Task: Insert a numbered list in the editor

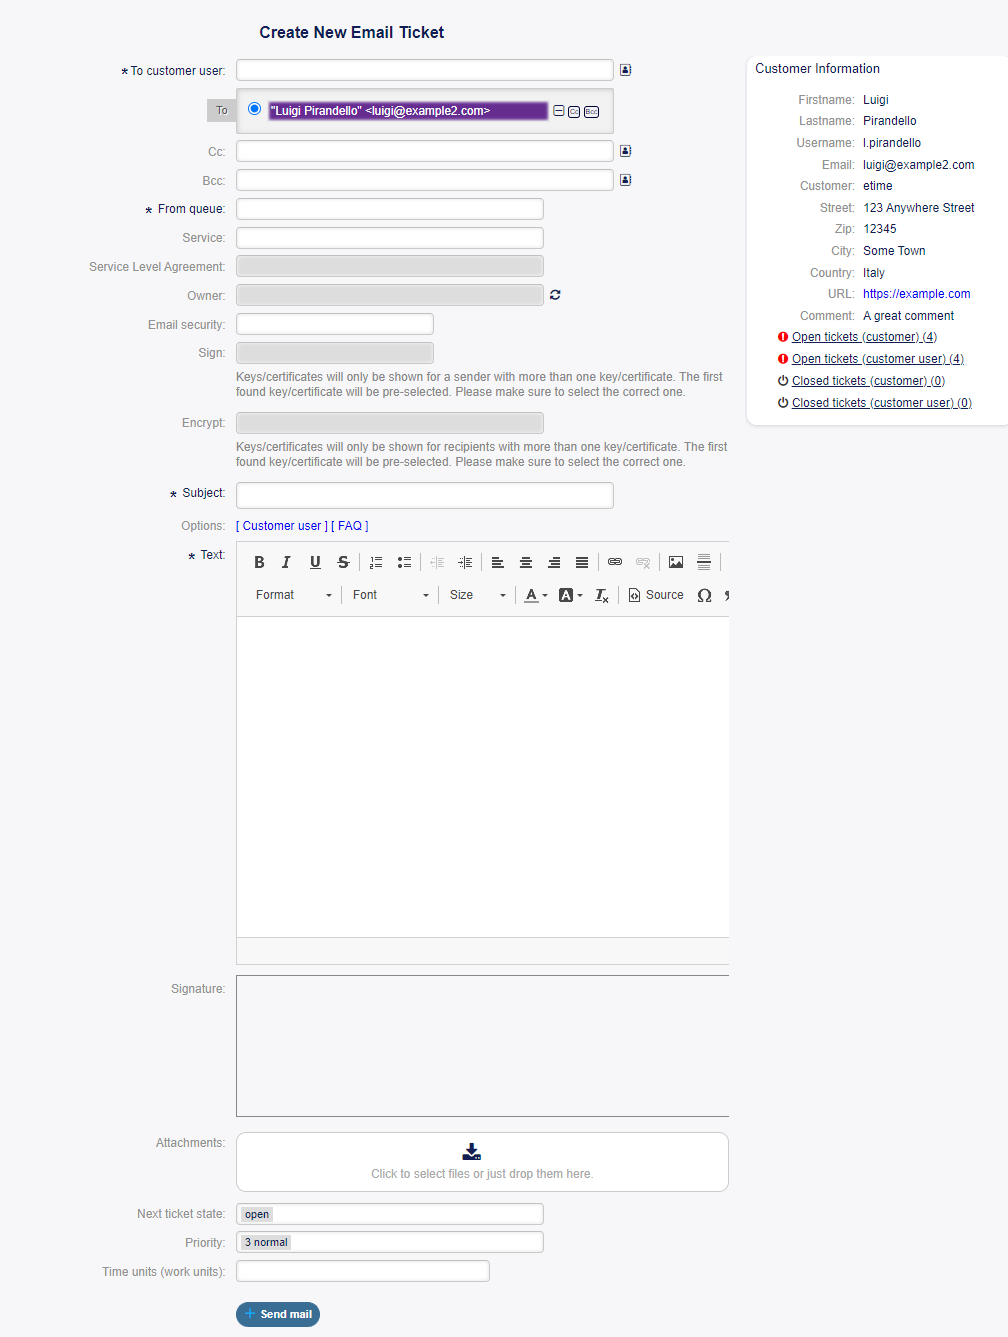Action: point(376,562)
